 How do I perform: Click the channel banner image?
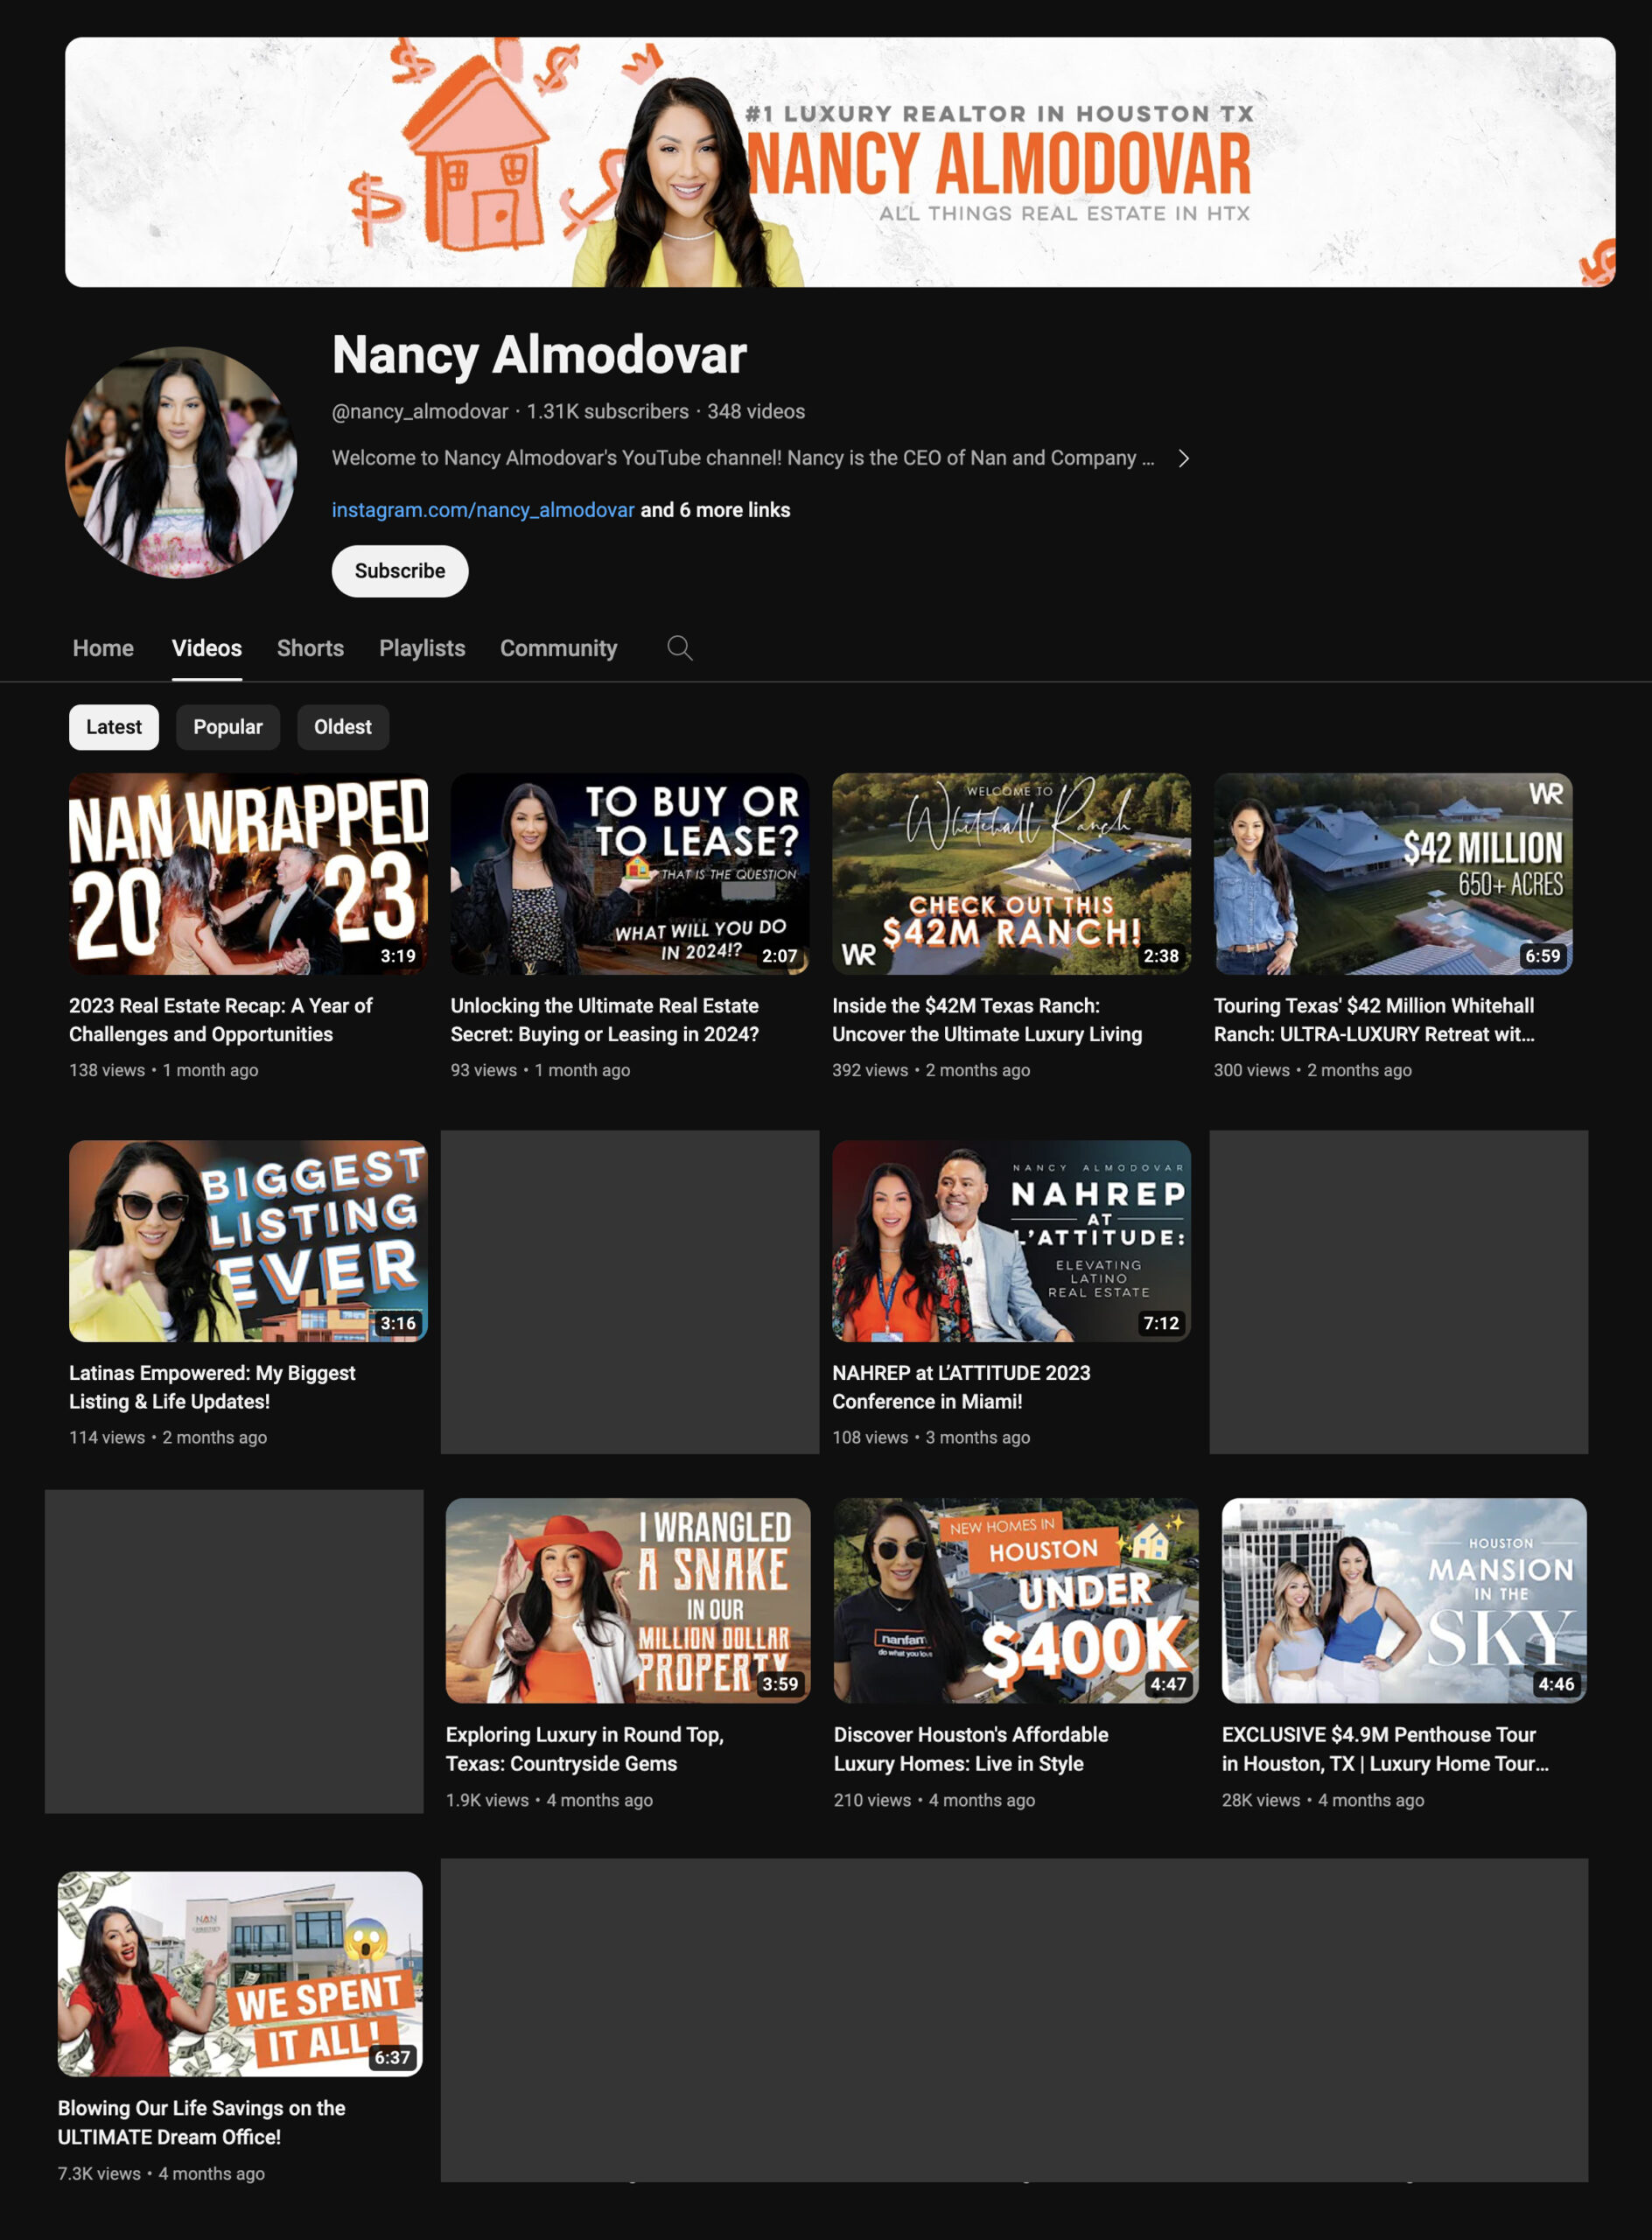840,162
